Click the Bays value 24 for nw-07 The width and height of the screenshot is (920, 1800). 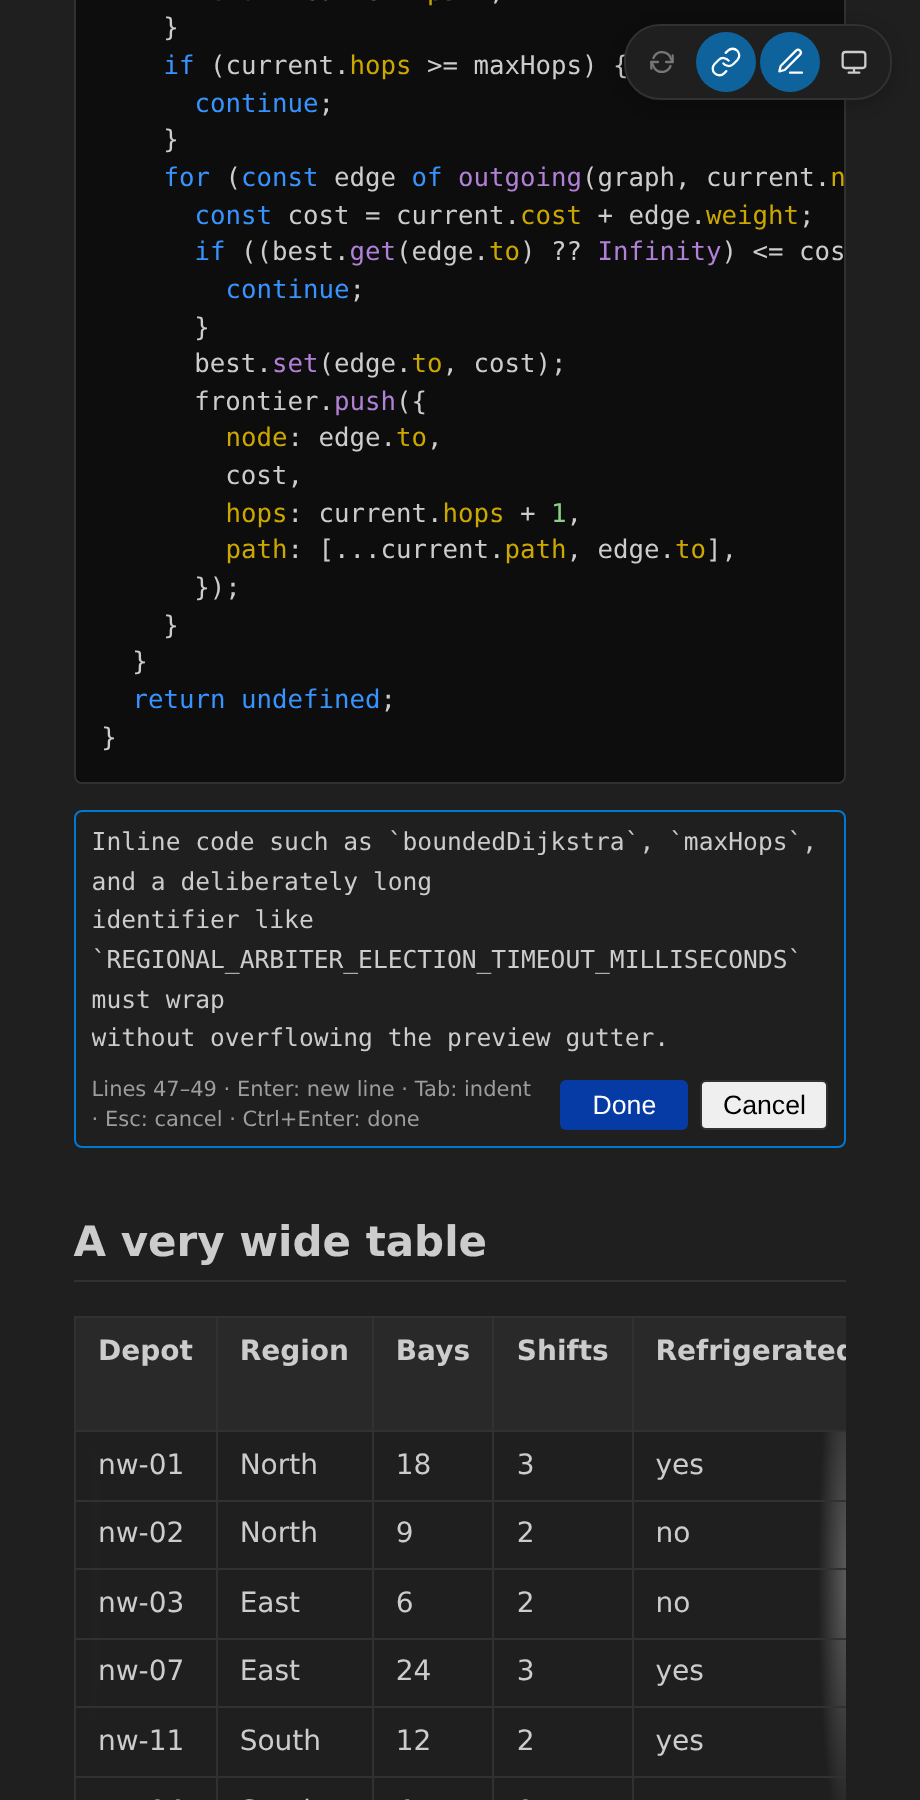point(433,1671)
